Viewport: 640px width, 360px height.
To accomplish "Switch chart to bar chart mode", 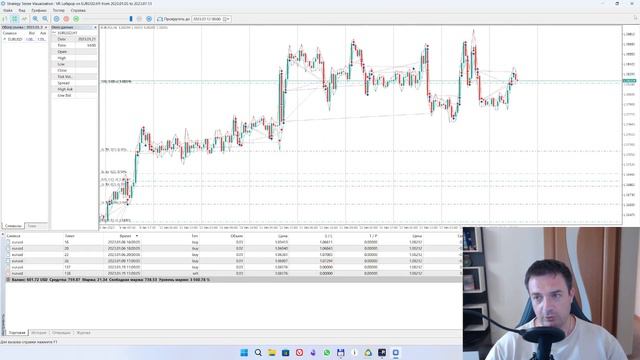I will click(x=5, y=19).
